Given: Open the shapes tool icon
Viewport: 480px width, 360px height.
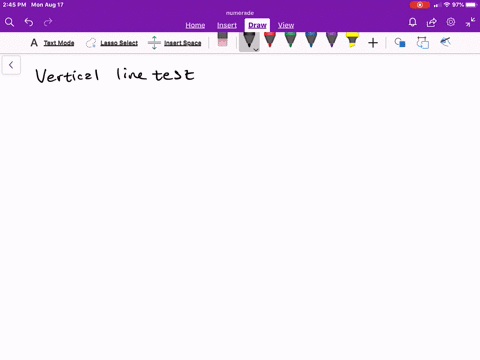Looking at the screenshot, I should pyautogui.click(x=400, y=43).
